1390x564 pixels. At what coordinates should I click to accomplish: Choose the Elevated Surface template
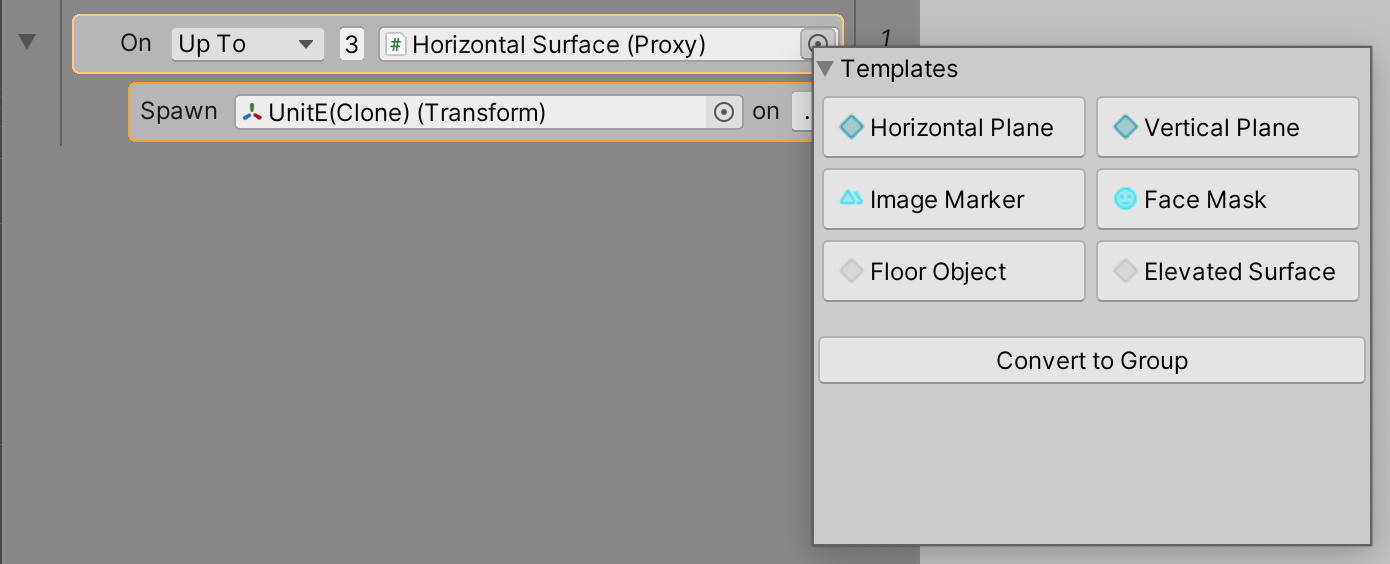[x=1227, y=271]
